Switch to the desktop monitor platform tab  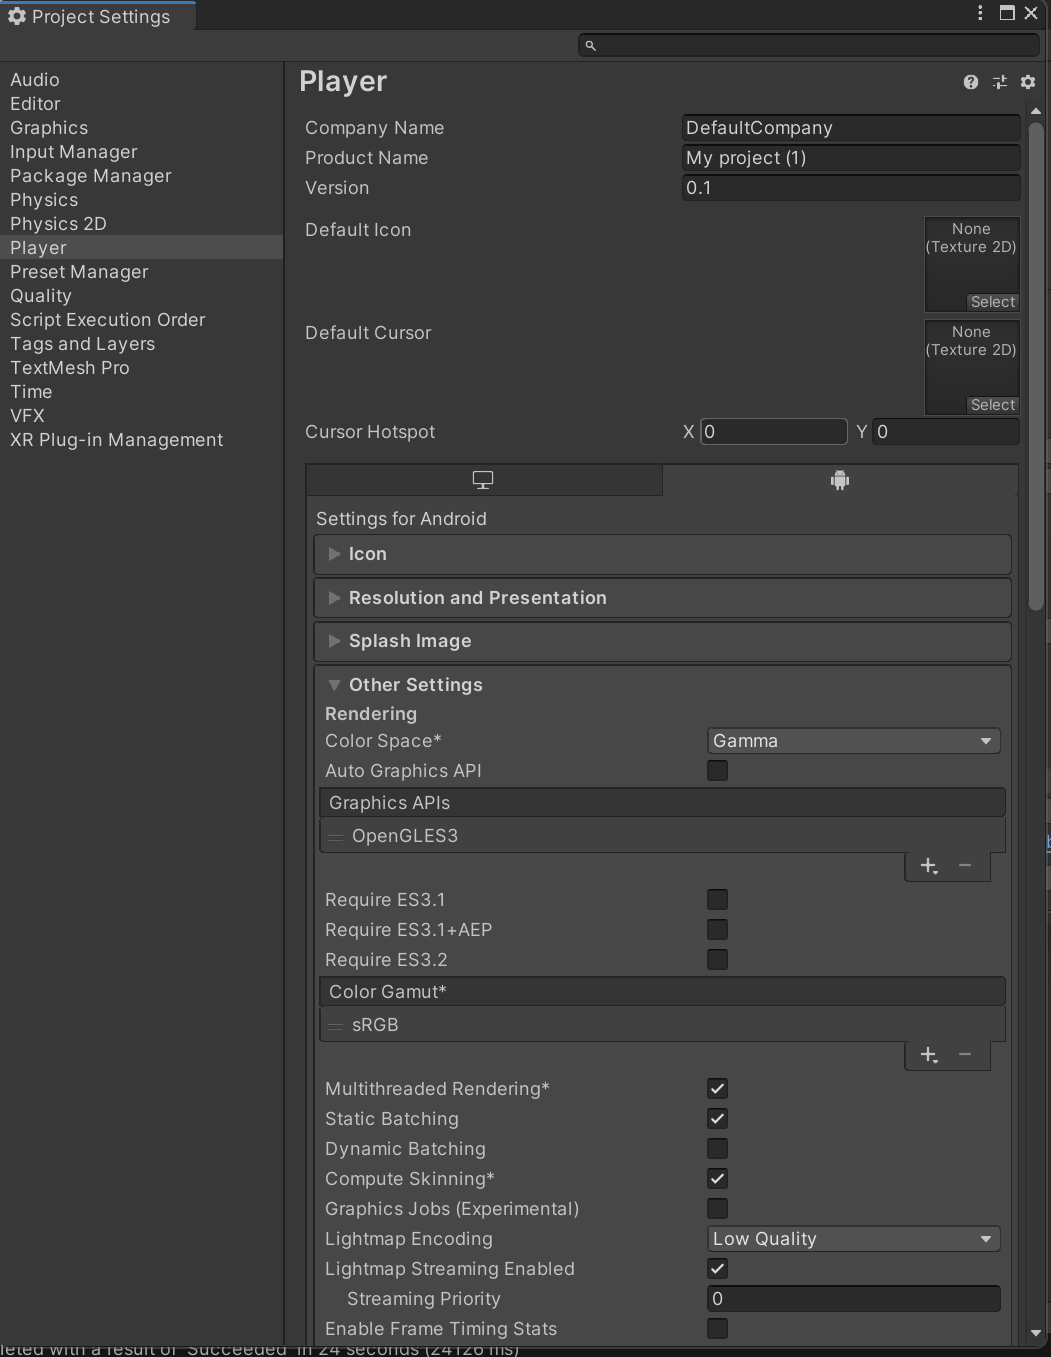[483, 480]
